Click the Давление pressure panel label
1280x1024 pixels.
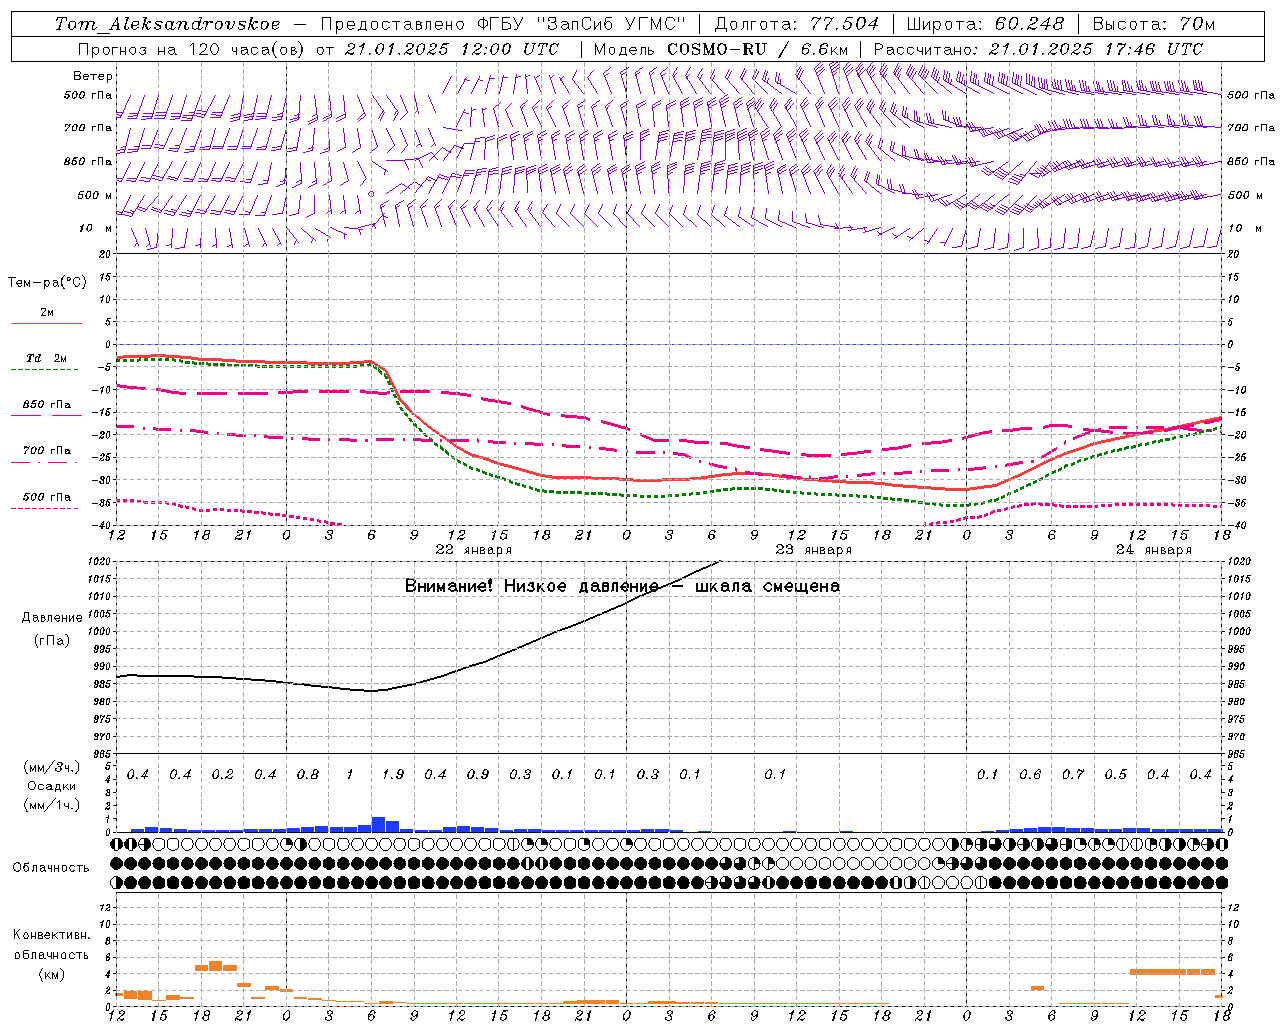coord(52,618)
